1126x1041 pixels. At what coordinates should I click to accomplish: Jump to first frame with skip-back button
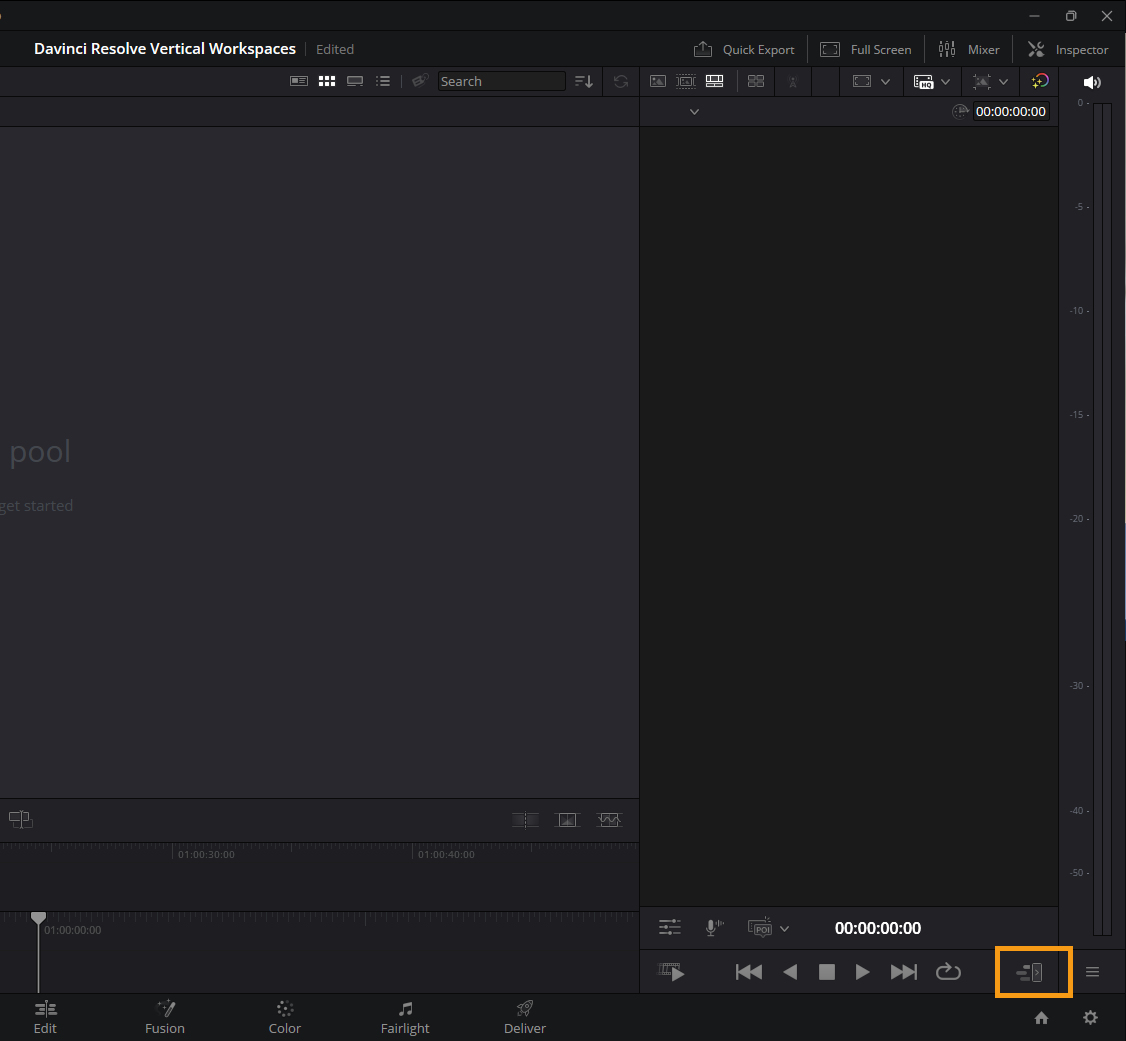pyautogui.click(x=749, y=972)
